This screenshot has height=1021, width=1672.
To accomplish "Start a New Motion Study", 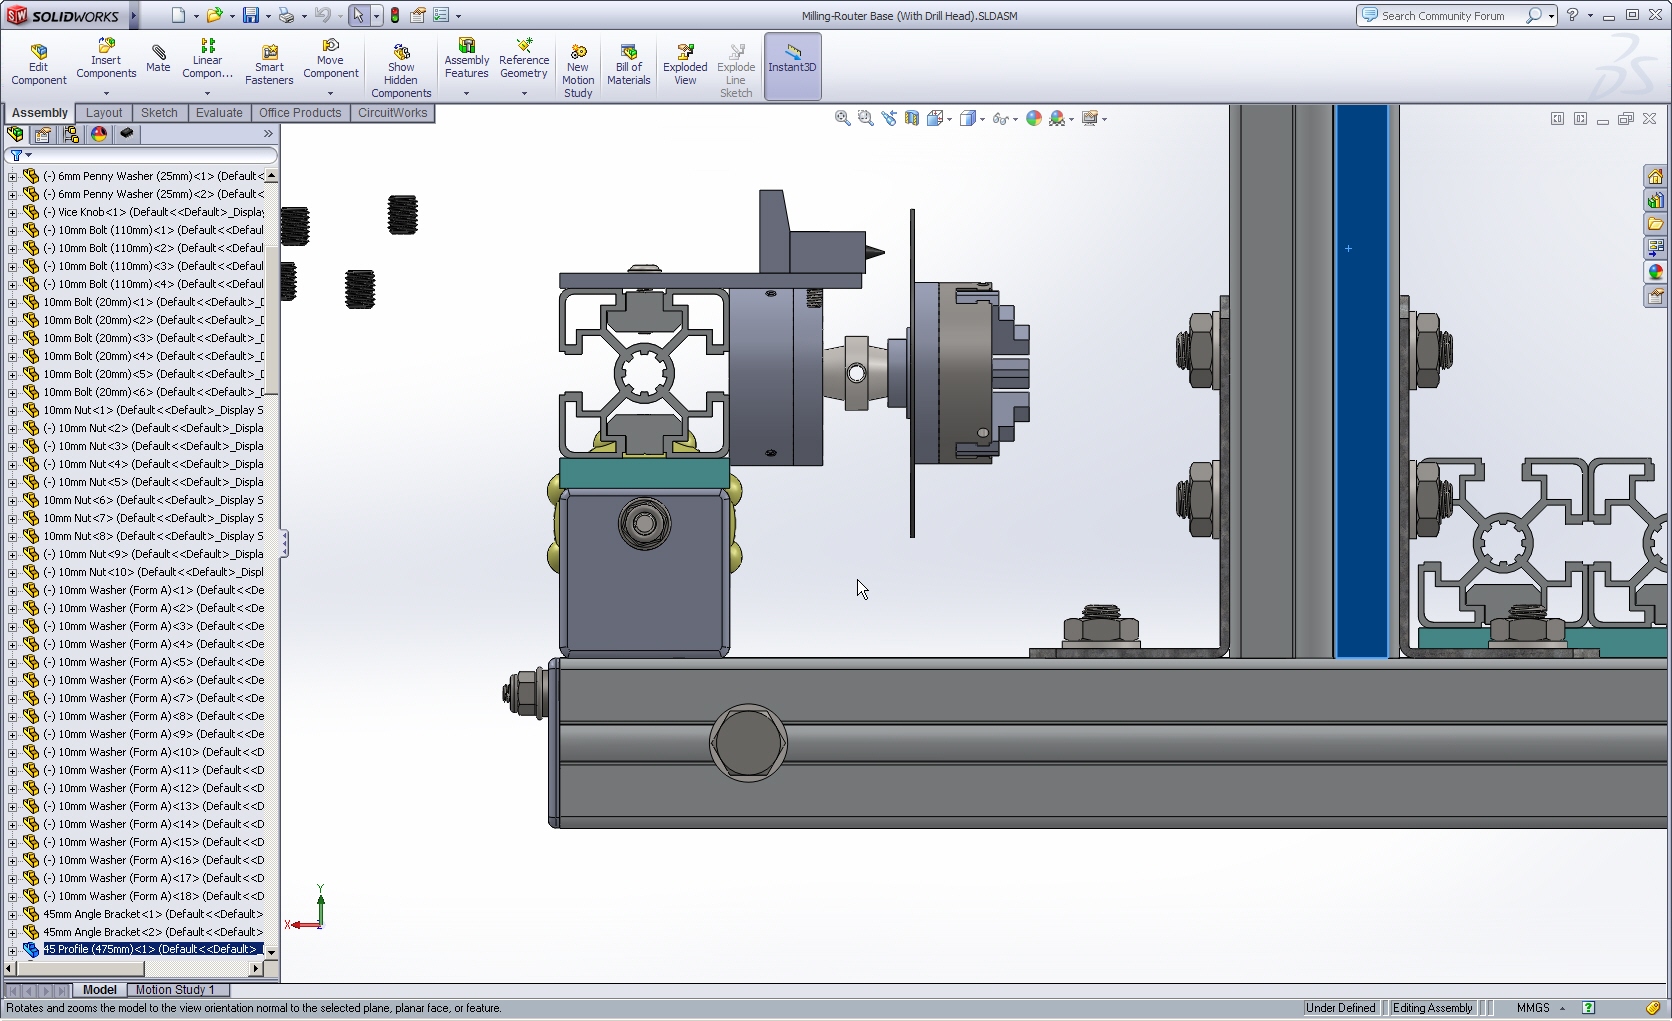I will point(578,70).
